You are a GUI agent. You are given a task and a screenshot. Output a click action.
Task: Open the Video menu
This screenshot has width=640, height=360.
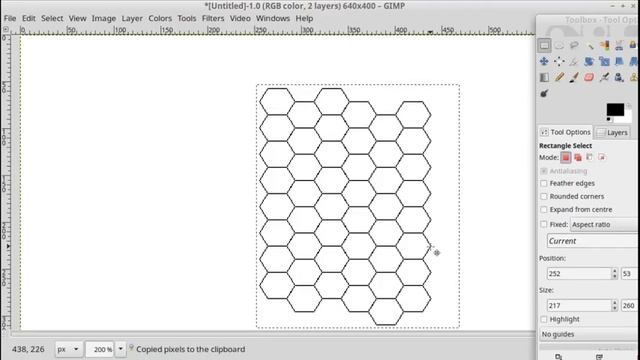pos(240,18)
